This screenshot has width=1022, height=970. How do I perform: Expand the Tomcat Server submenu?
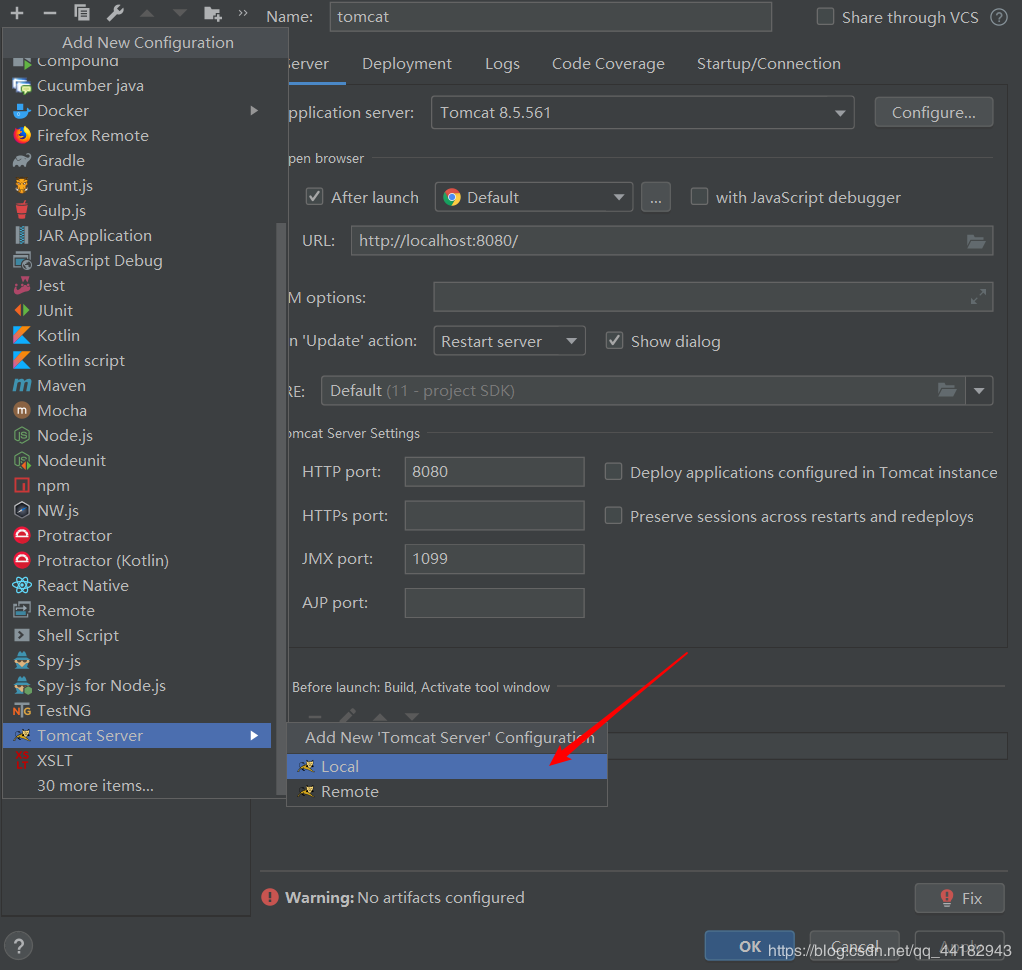click(x=137, y=735)
